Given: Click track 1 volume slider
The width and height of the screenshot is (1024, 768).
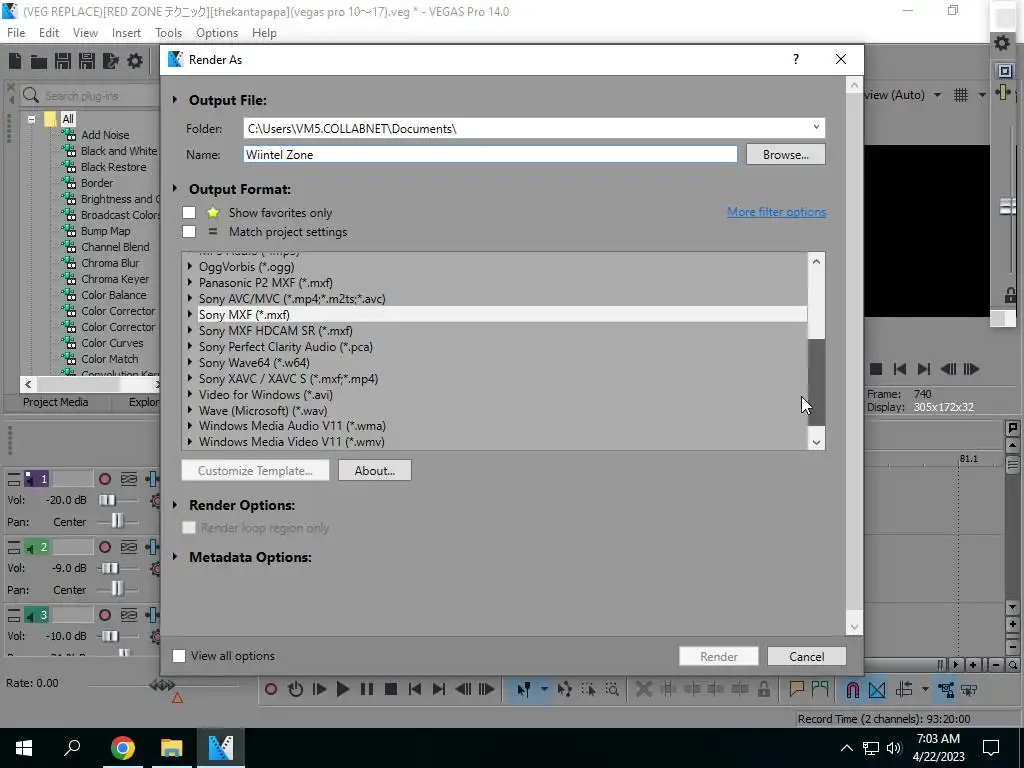Looking at the screenshot, I should point(108,500).
